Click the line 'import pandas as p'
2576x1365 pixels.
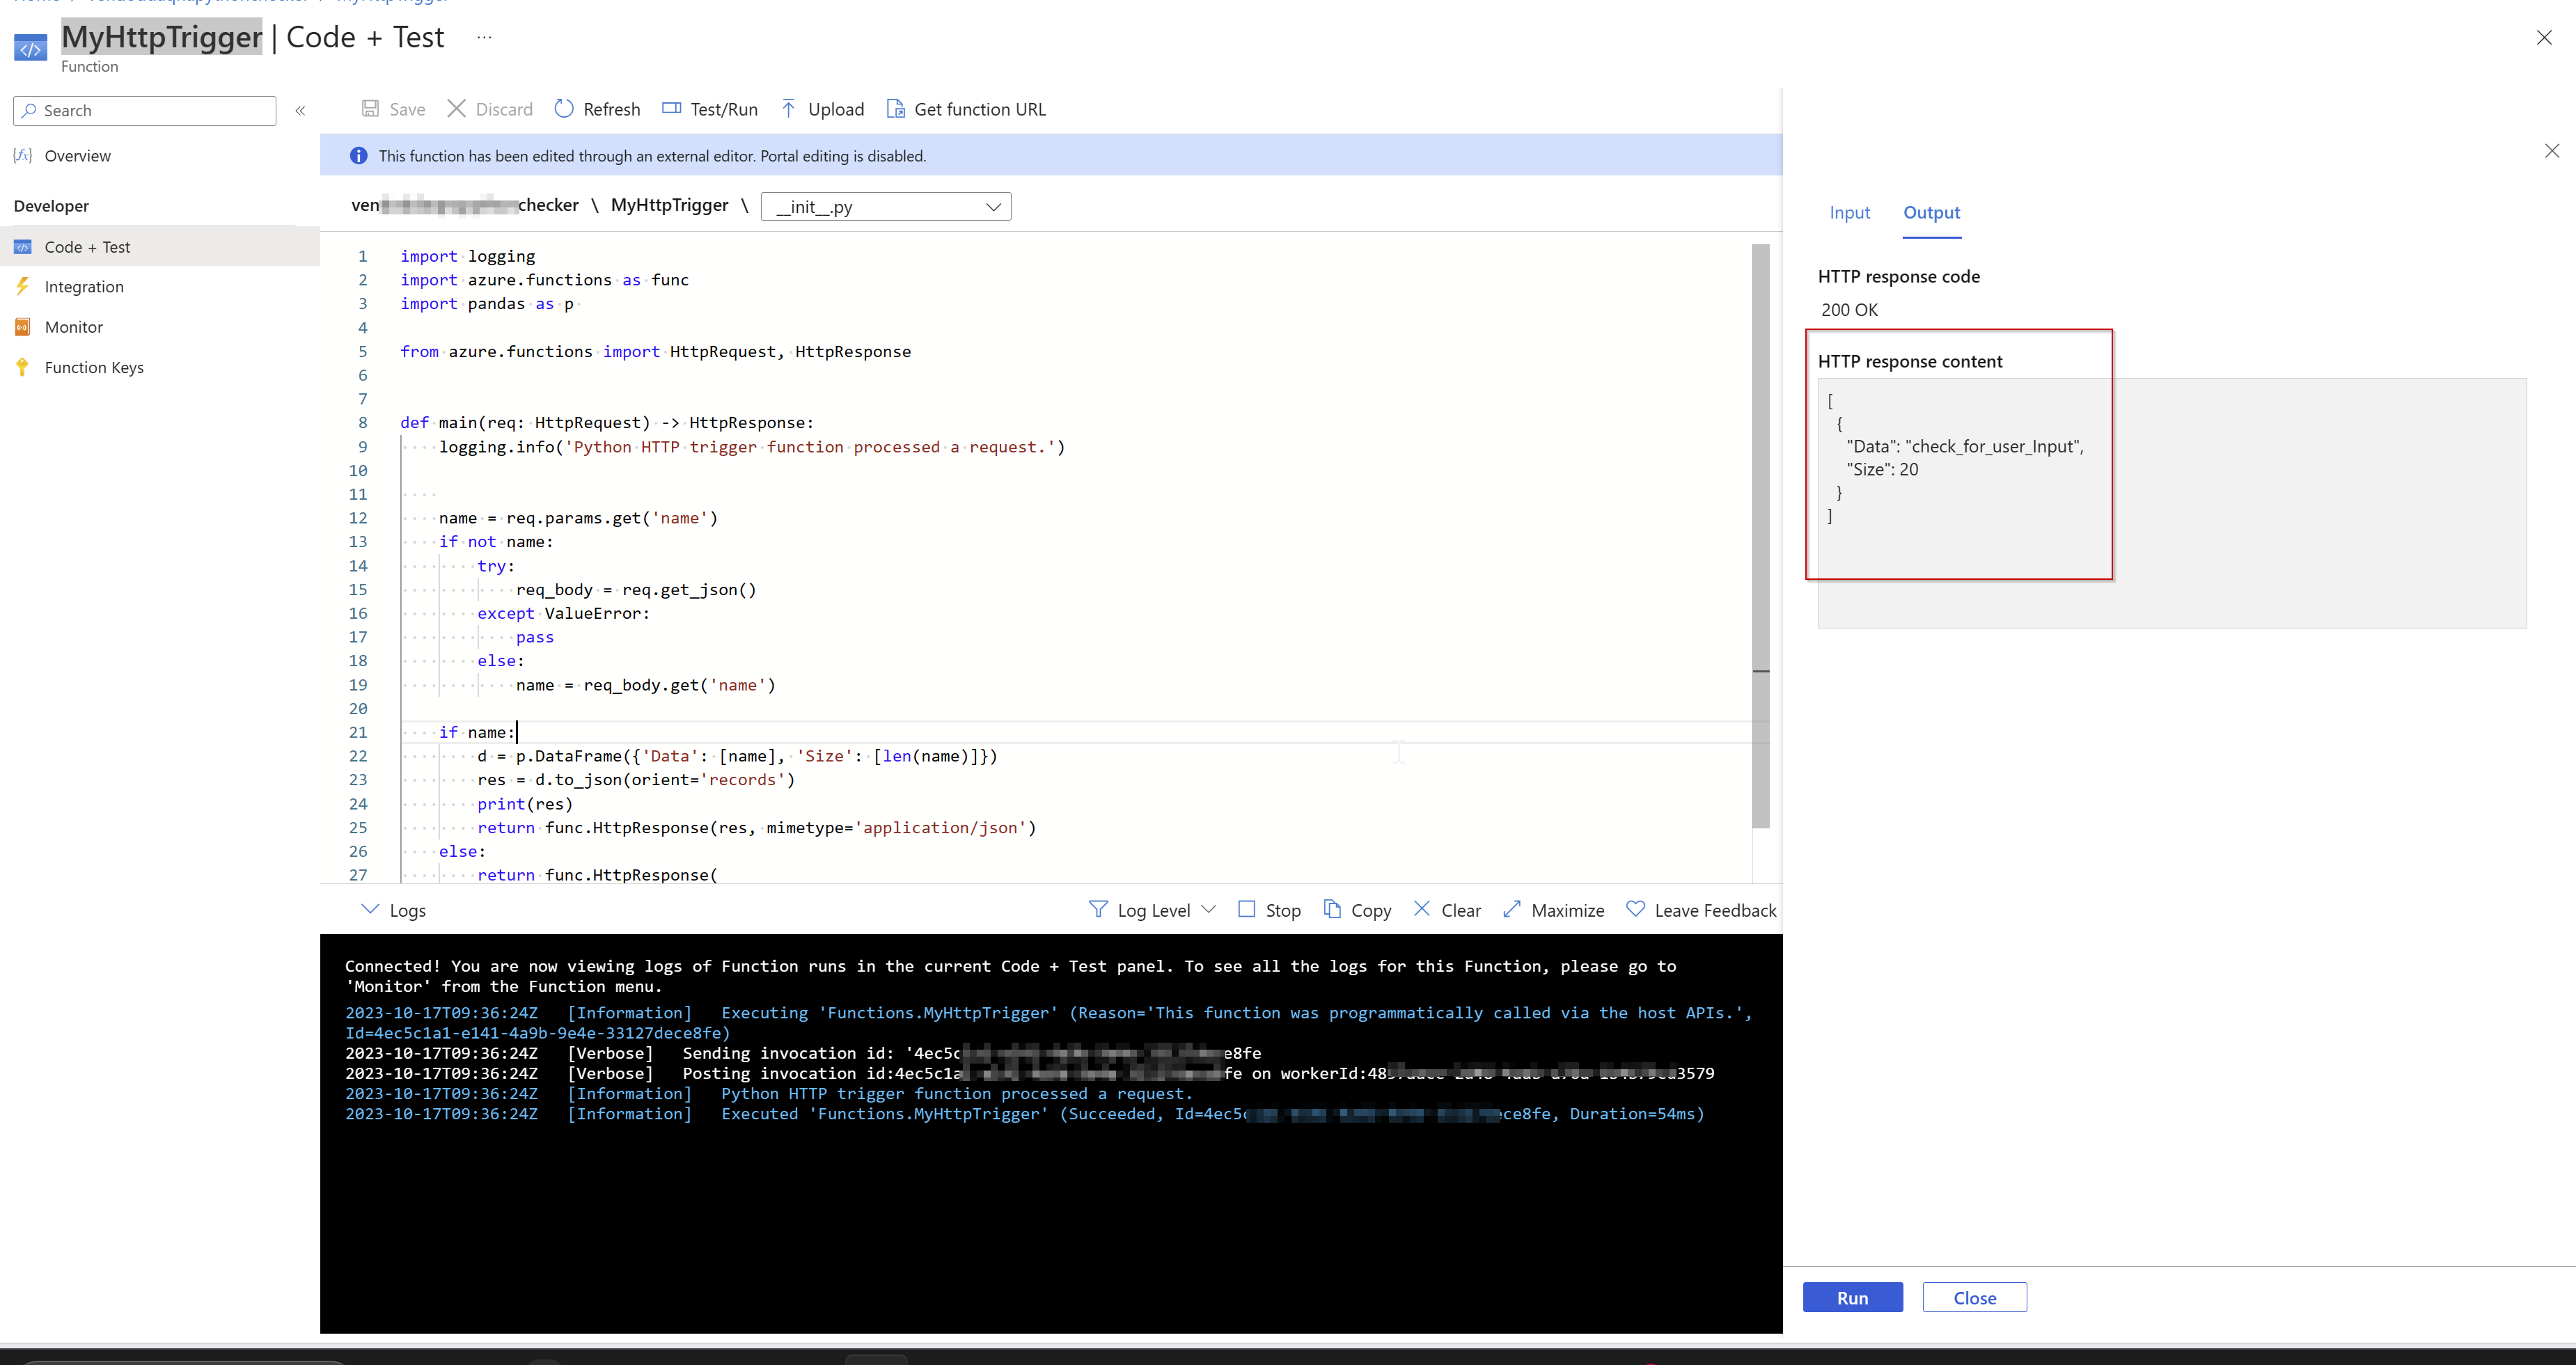coord(487,304)
